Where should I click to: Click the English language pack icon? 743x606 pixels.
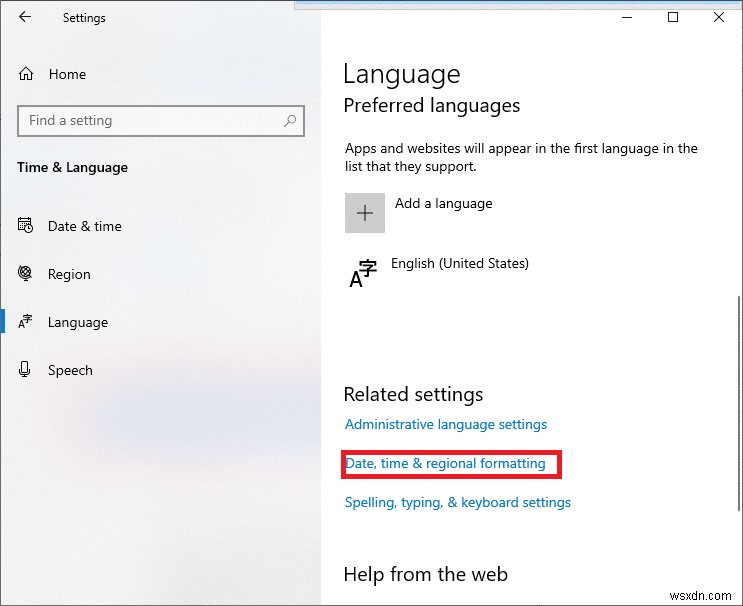[363, 273]
